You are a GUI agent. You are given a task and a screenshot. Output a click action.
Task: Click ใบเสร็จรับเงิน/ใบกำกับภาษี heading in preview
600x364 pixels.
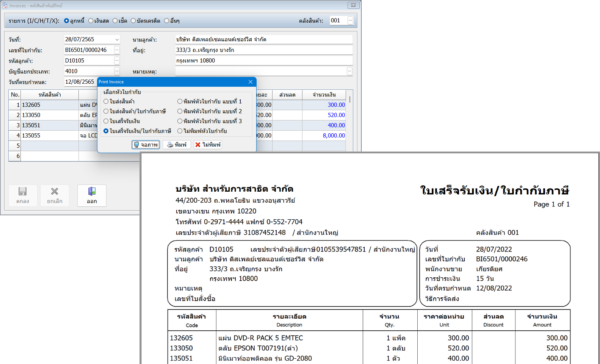coord(495,190)
